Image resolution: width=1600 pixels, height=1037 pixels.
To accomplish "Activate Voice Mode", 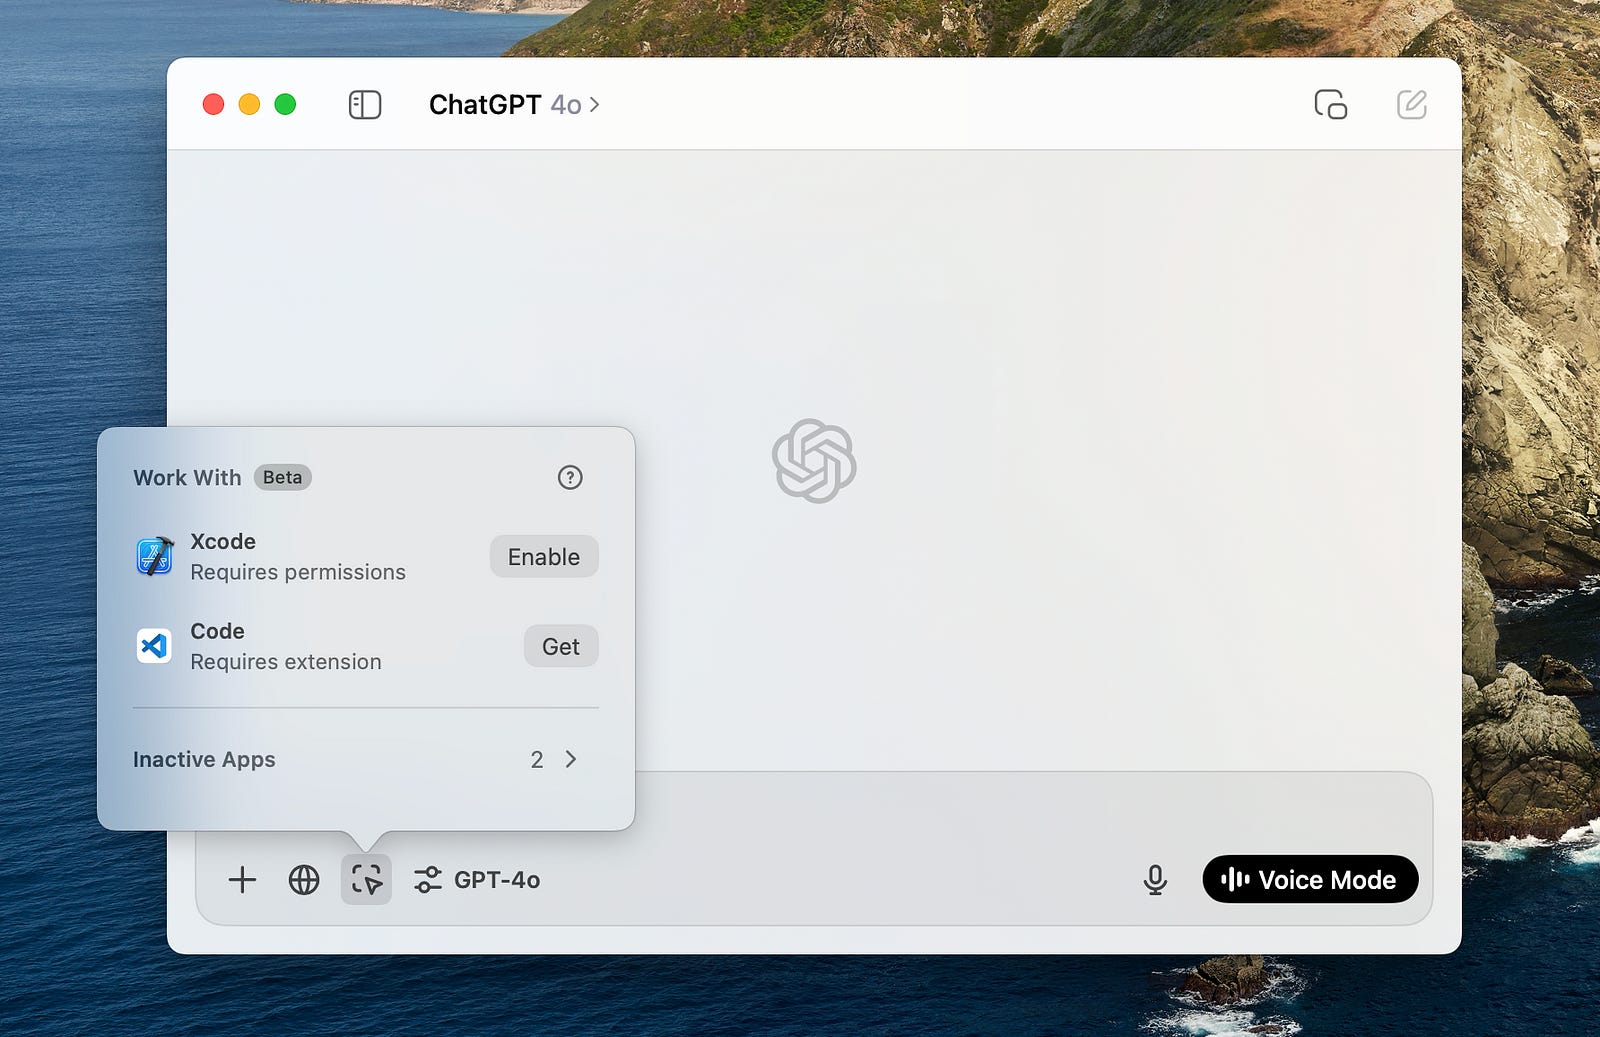I will 1310,879.
